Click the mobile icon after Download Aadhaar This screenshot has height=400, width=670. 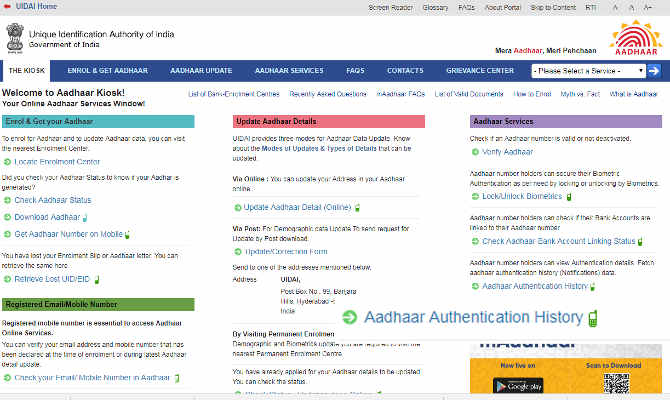(85, 217)
